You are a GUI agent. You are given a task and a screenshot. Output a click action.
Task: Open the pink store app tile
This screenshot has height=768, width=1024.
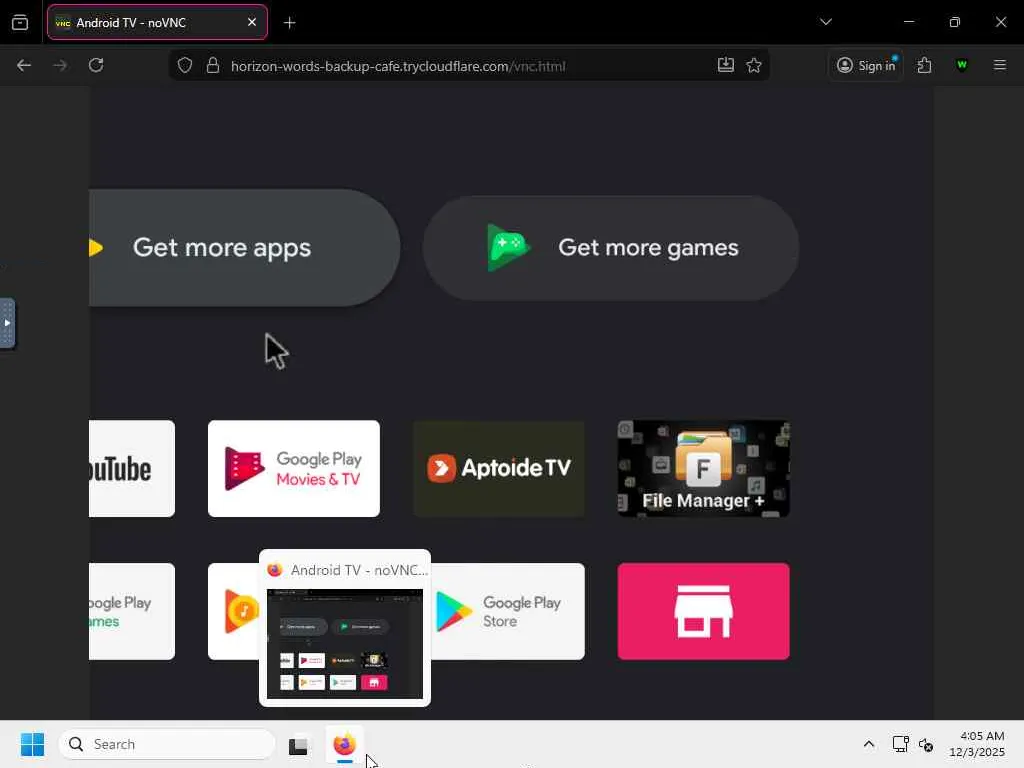pos(703,611)
